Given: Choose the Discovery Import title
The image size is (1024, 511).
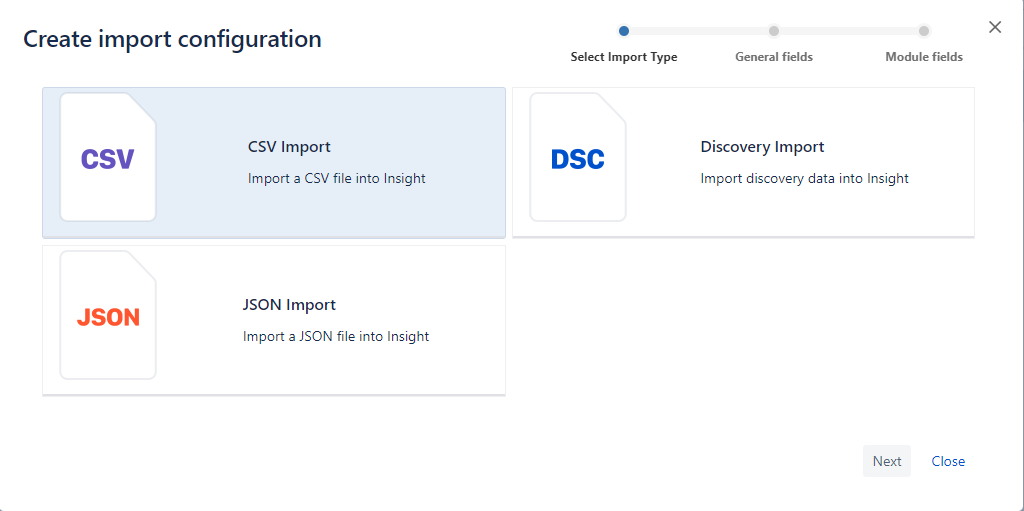Looking at the screenshot, I should click(x=762, y=146).
